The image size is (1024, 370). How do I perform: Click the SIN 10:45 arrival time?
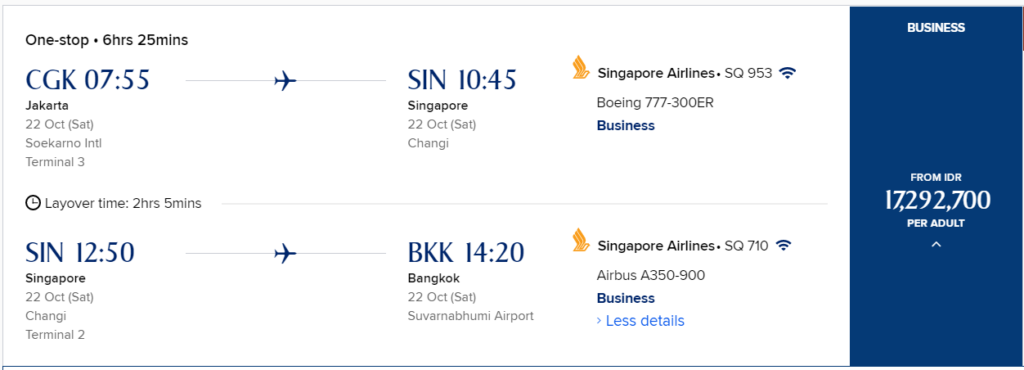tap(462, 80)
